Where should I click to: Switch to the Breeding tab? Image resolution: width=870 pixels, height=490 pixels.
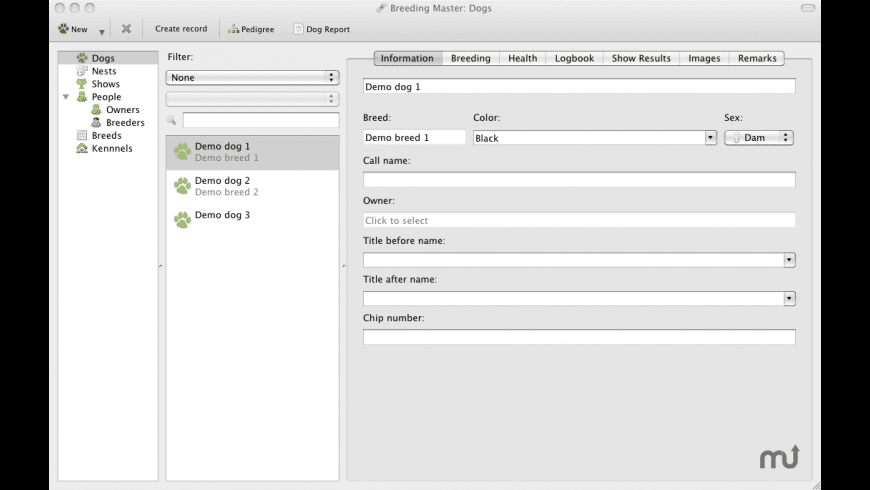pyautogui.click(x=471, y=58)
